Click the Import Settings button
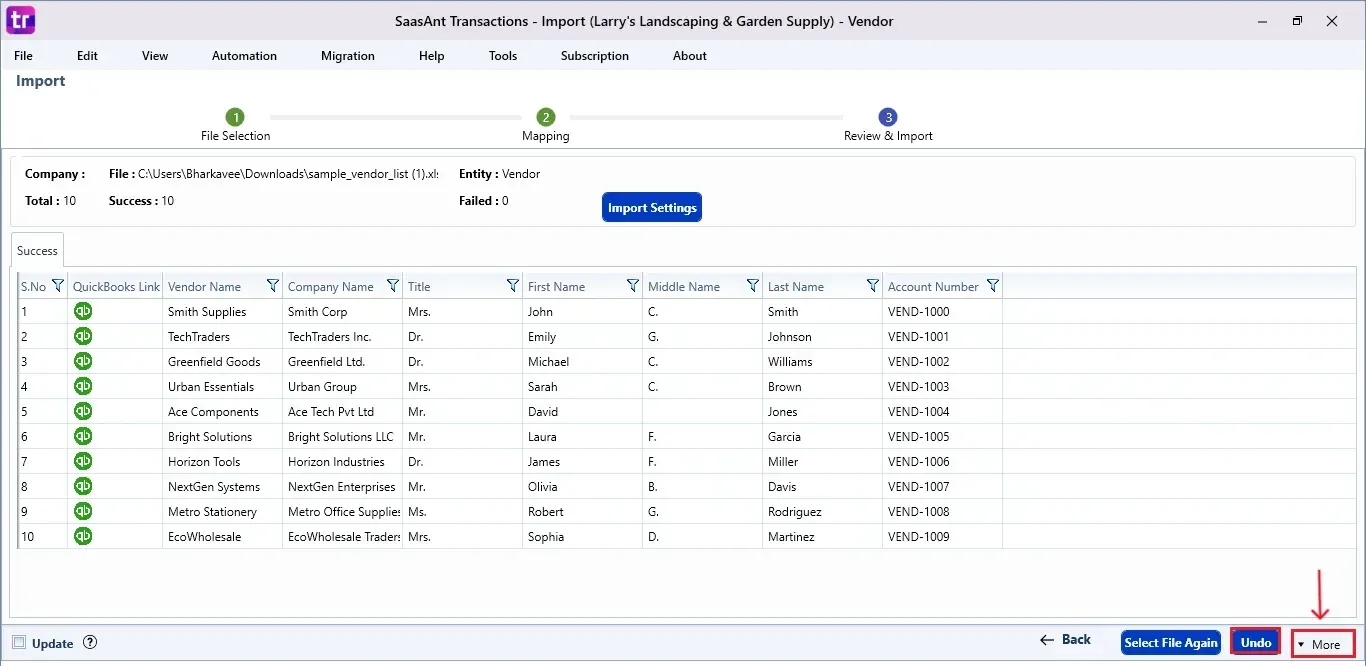1366x666 pixels. coord(652,207)
